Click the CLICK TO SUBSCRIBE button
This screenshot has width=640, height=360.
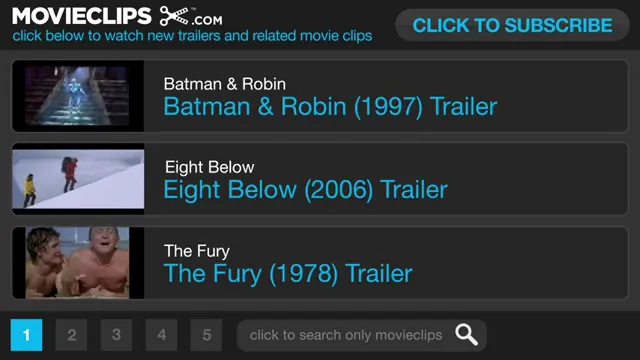512,25
